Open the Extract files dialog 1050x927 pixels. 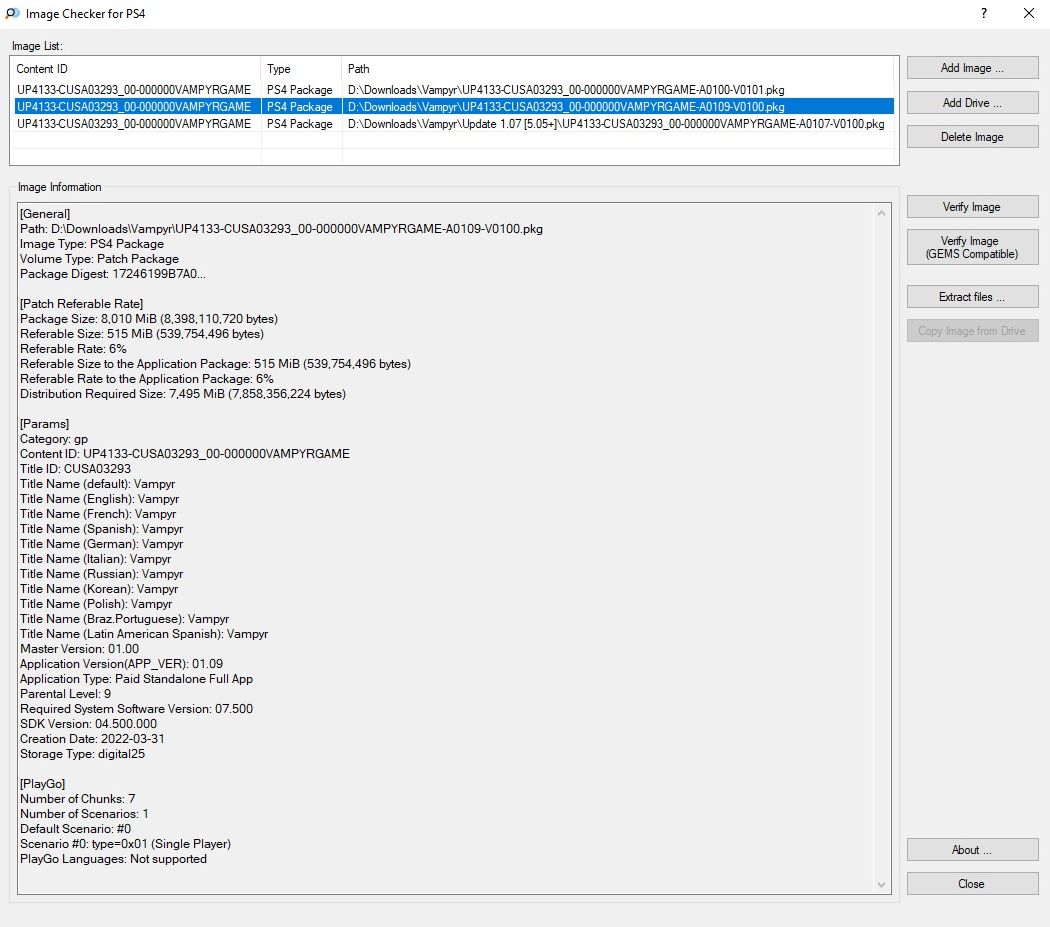click(972, 297)
